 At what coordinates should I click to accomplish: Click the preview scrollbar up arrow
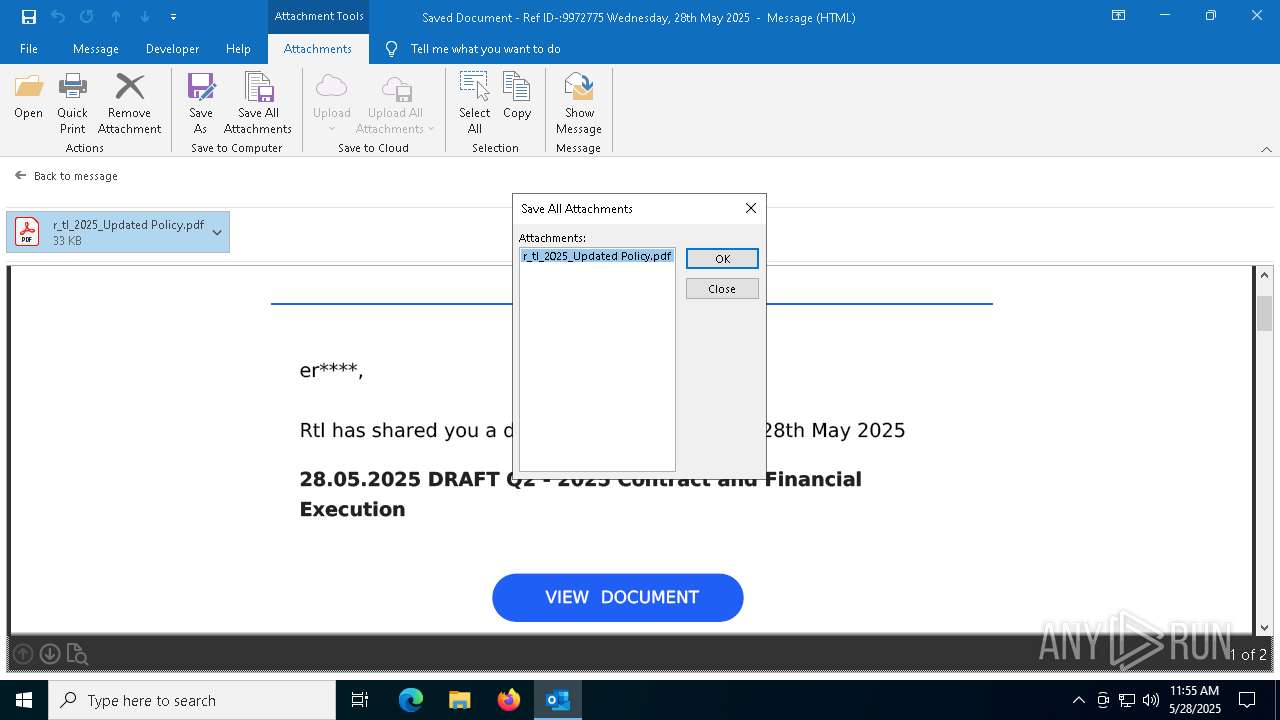[1264, 275]
